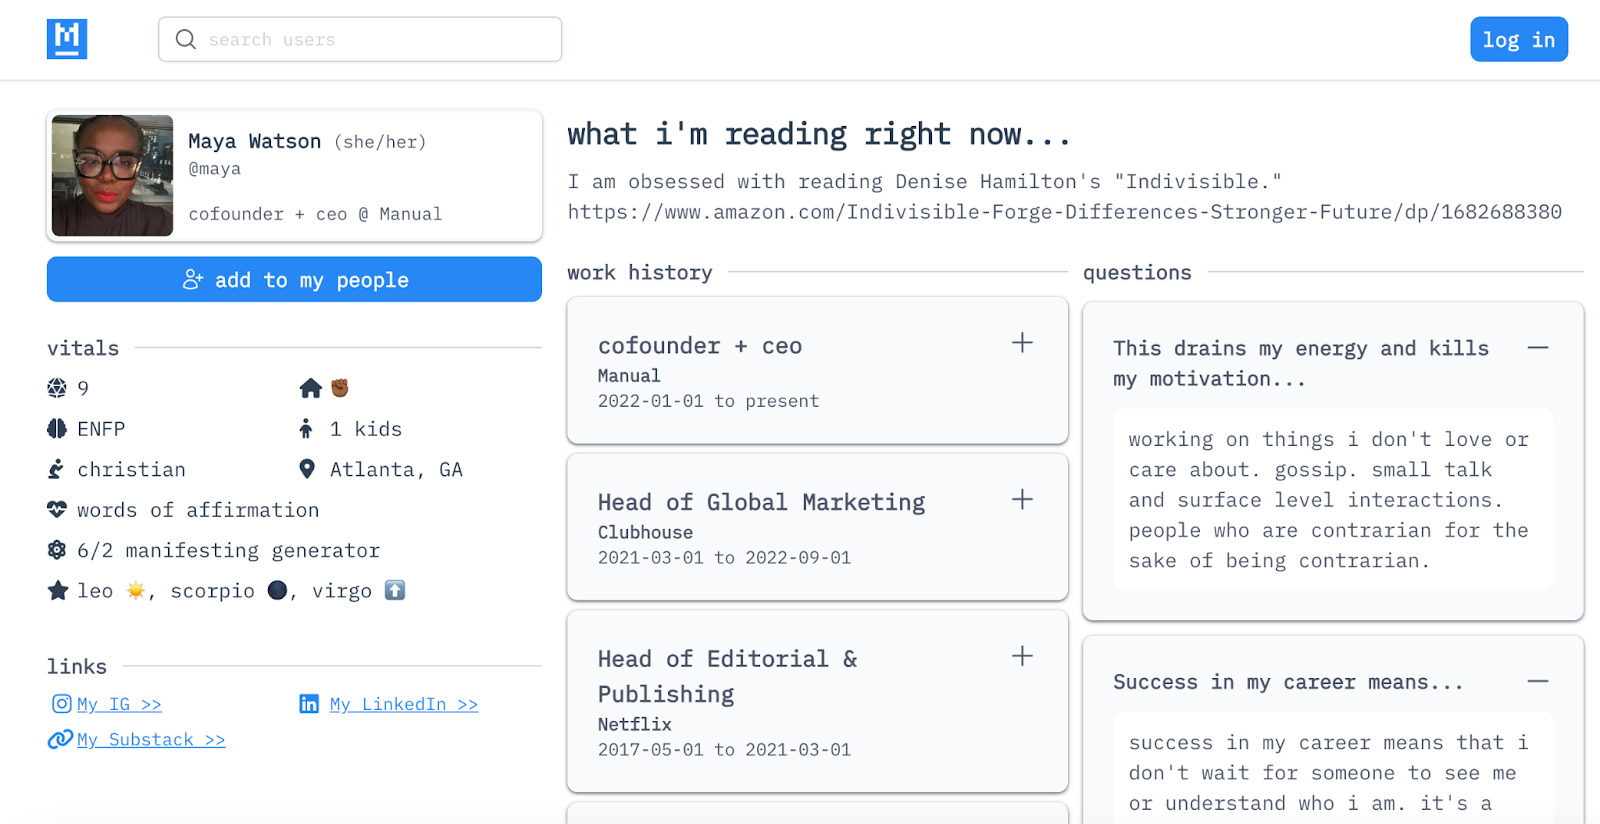Focus the search users field
This screenshot has width=1600, height=824.
coord(360,39)
